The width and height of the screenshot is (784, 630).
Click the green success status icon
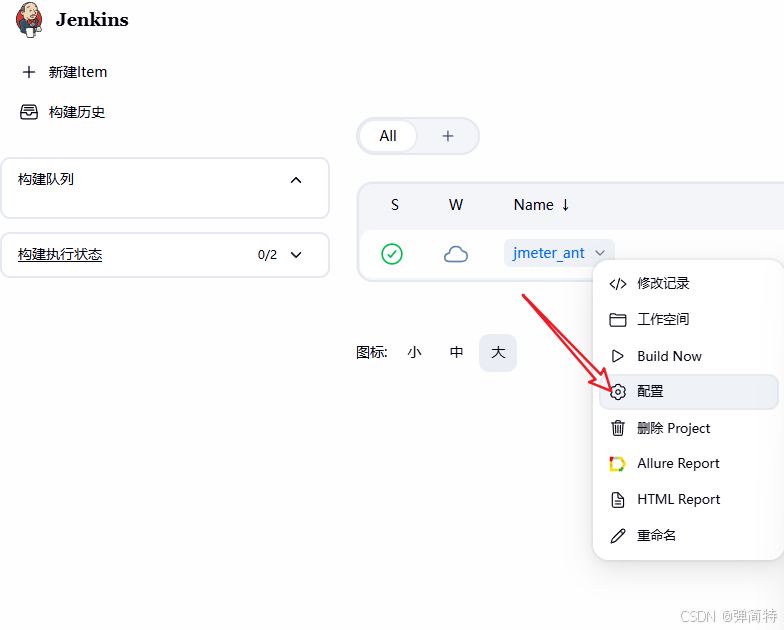[x=392, y=254]
